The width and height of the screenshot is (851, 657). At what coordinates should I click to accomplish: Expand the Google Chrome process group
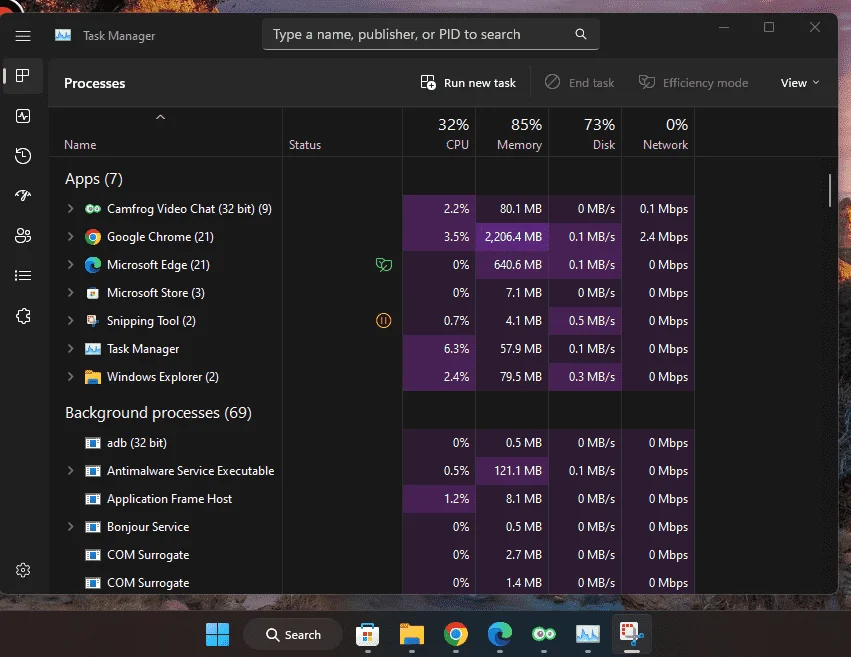pos(71,237)
